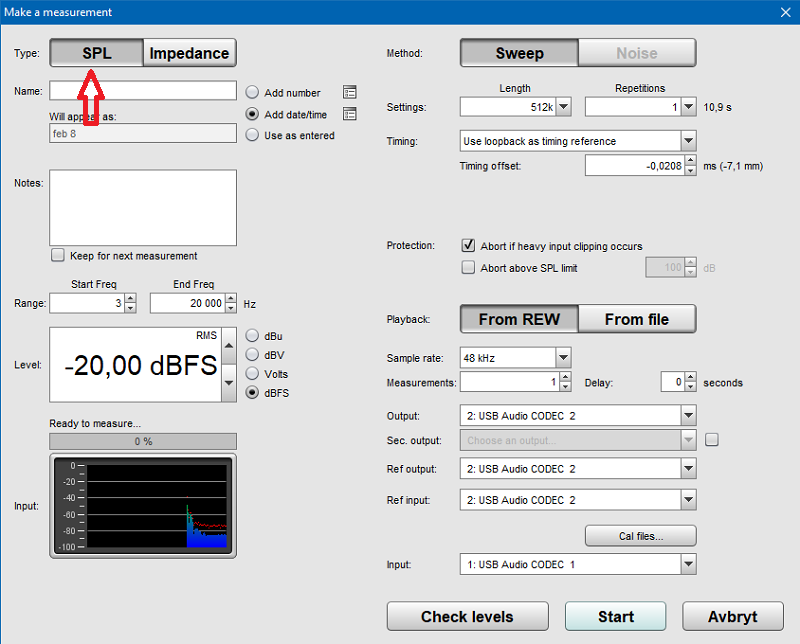Click Check levels button
Screen dimensions: 800x644
[467, 616]
